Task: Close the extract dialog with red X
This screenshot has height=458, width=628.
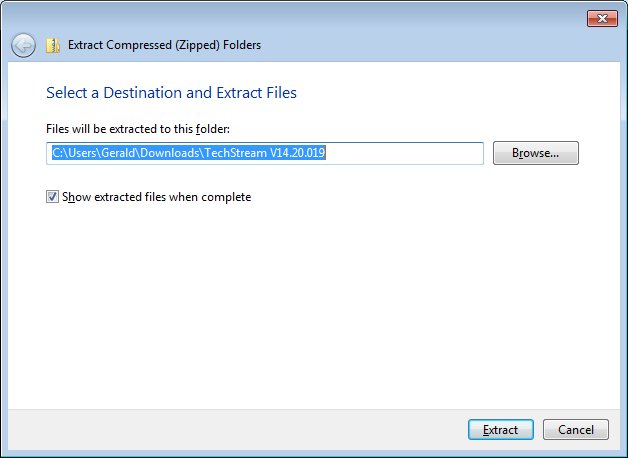Action: click(602, 18)
